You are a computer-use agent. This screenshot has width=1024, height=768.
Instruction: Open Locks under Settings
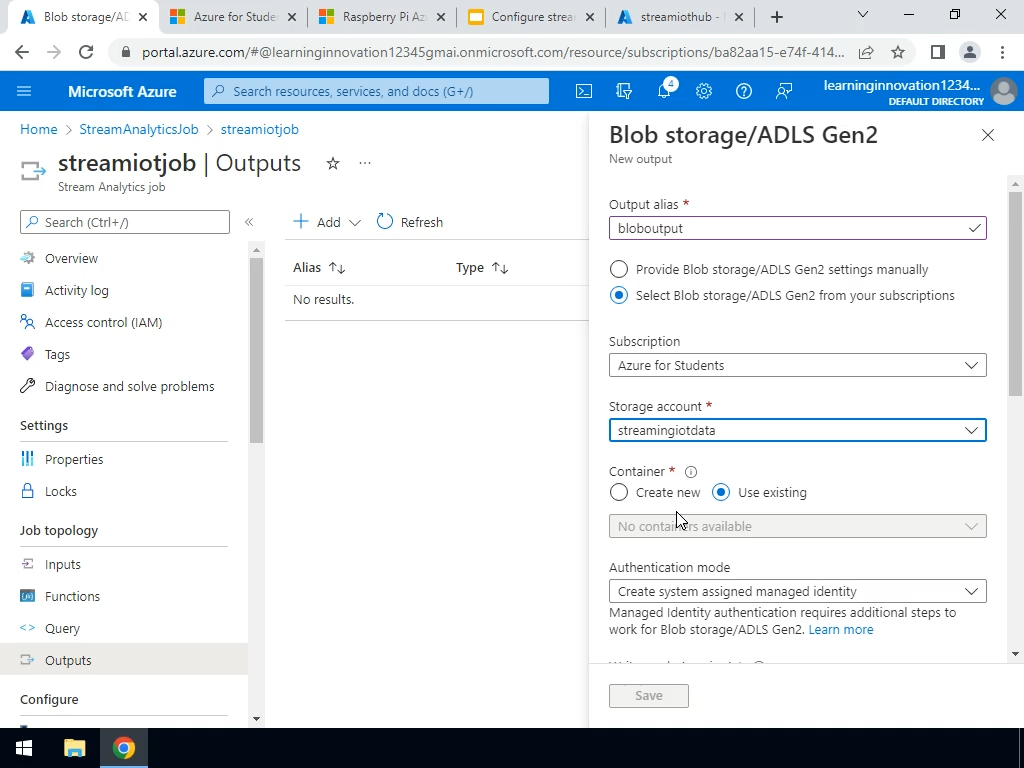[61, 492]
